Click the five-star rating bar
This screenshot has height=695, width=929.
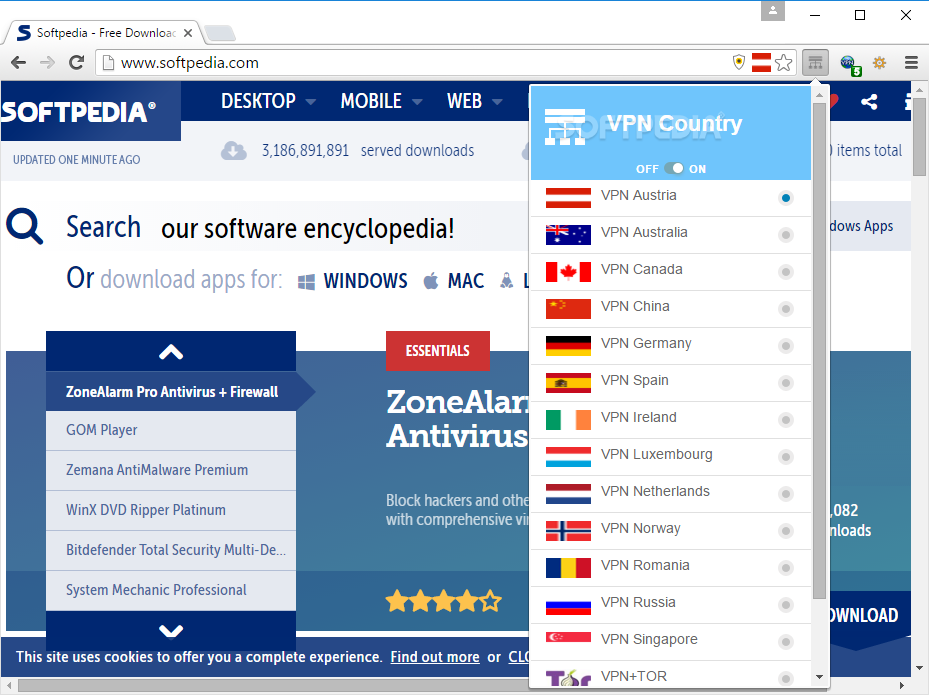pos(444,601)
